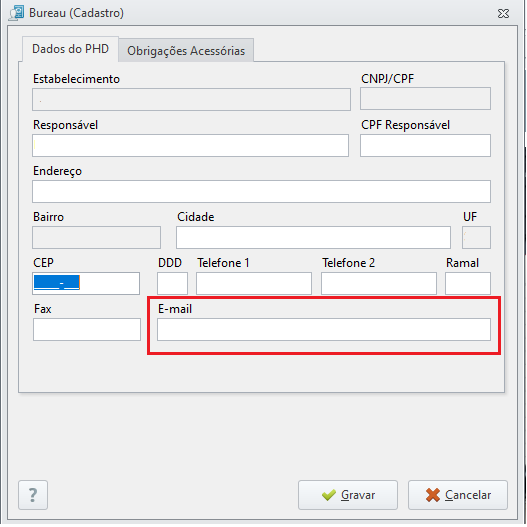527x527 pixels.
Task: Activate the CEP masked field
Action: tap(86, 283)
